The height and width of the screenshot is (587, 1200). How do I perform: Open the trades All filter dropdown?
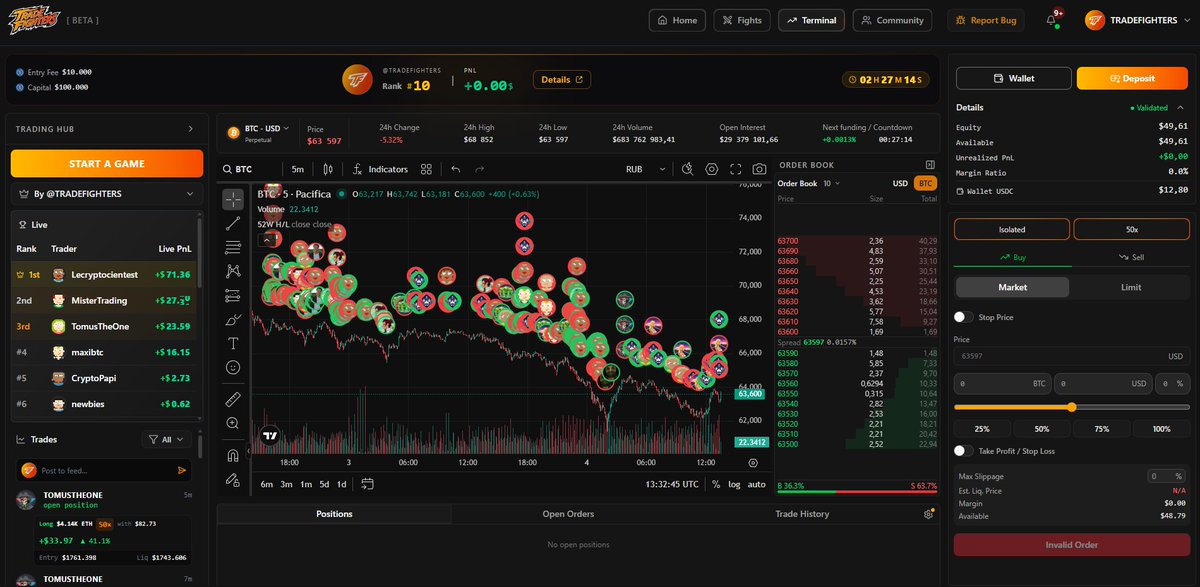(166, 439)
